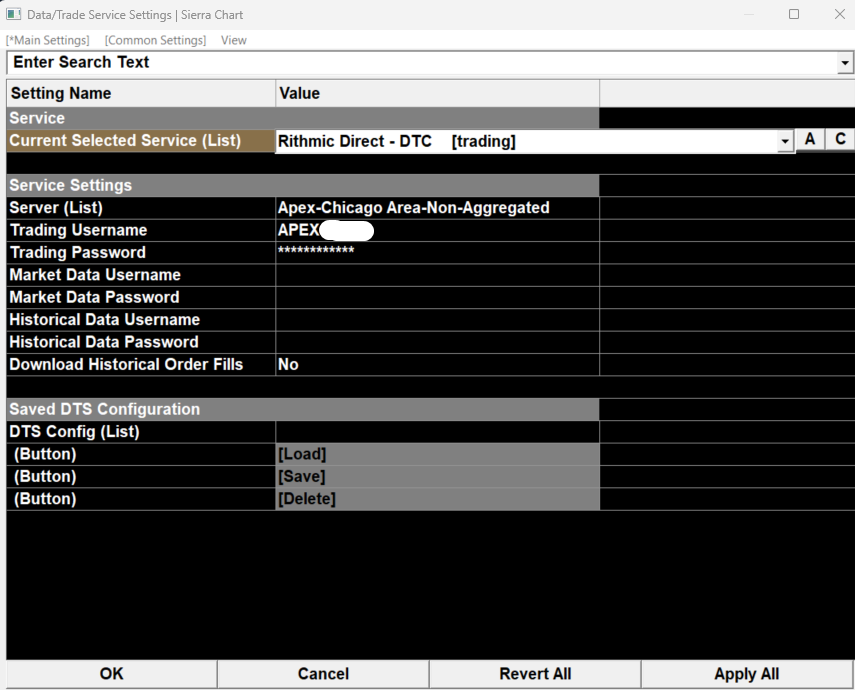
Task: Focus the Enter Search Text field
Action: point(422,62)
